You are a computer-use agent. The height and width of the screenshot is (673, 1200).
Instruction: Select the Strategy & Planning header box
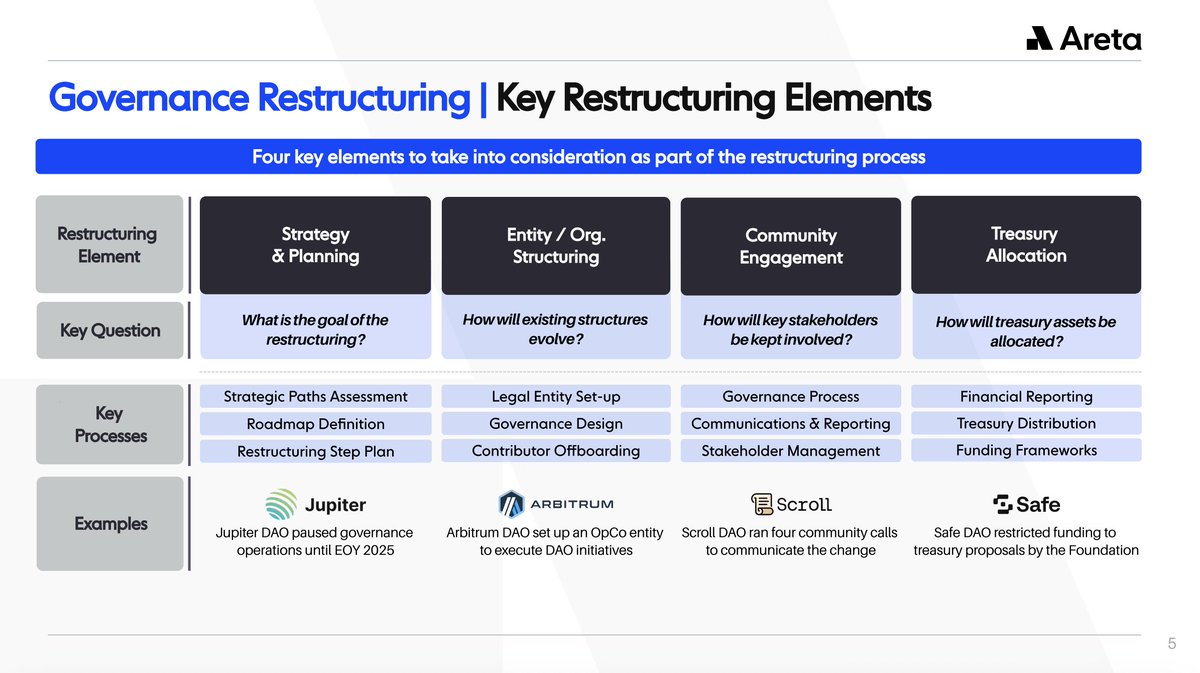tap(315, 245)
